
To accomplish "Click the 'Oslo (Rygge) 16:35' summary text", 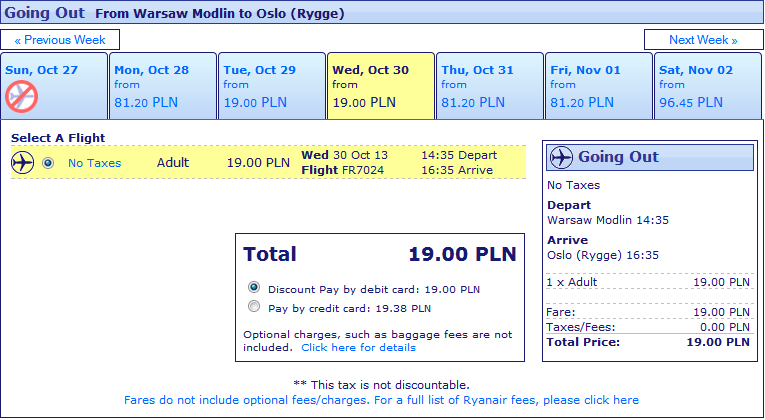I will 603,255.
